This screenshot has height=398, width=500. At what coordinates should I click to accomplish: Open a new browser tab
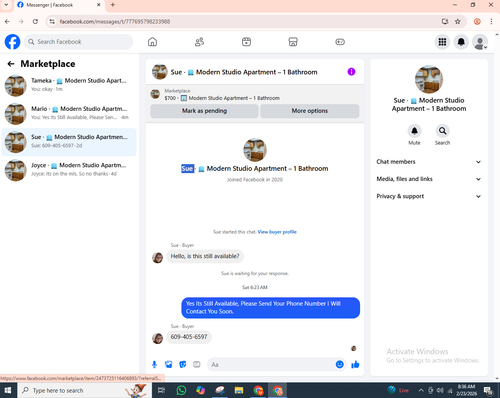coord(113,5)
